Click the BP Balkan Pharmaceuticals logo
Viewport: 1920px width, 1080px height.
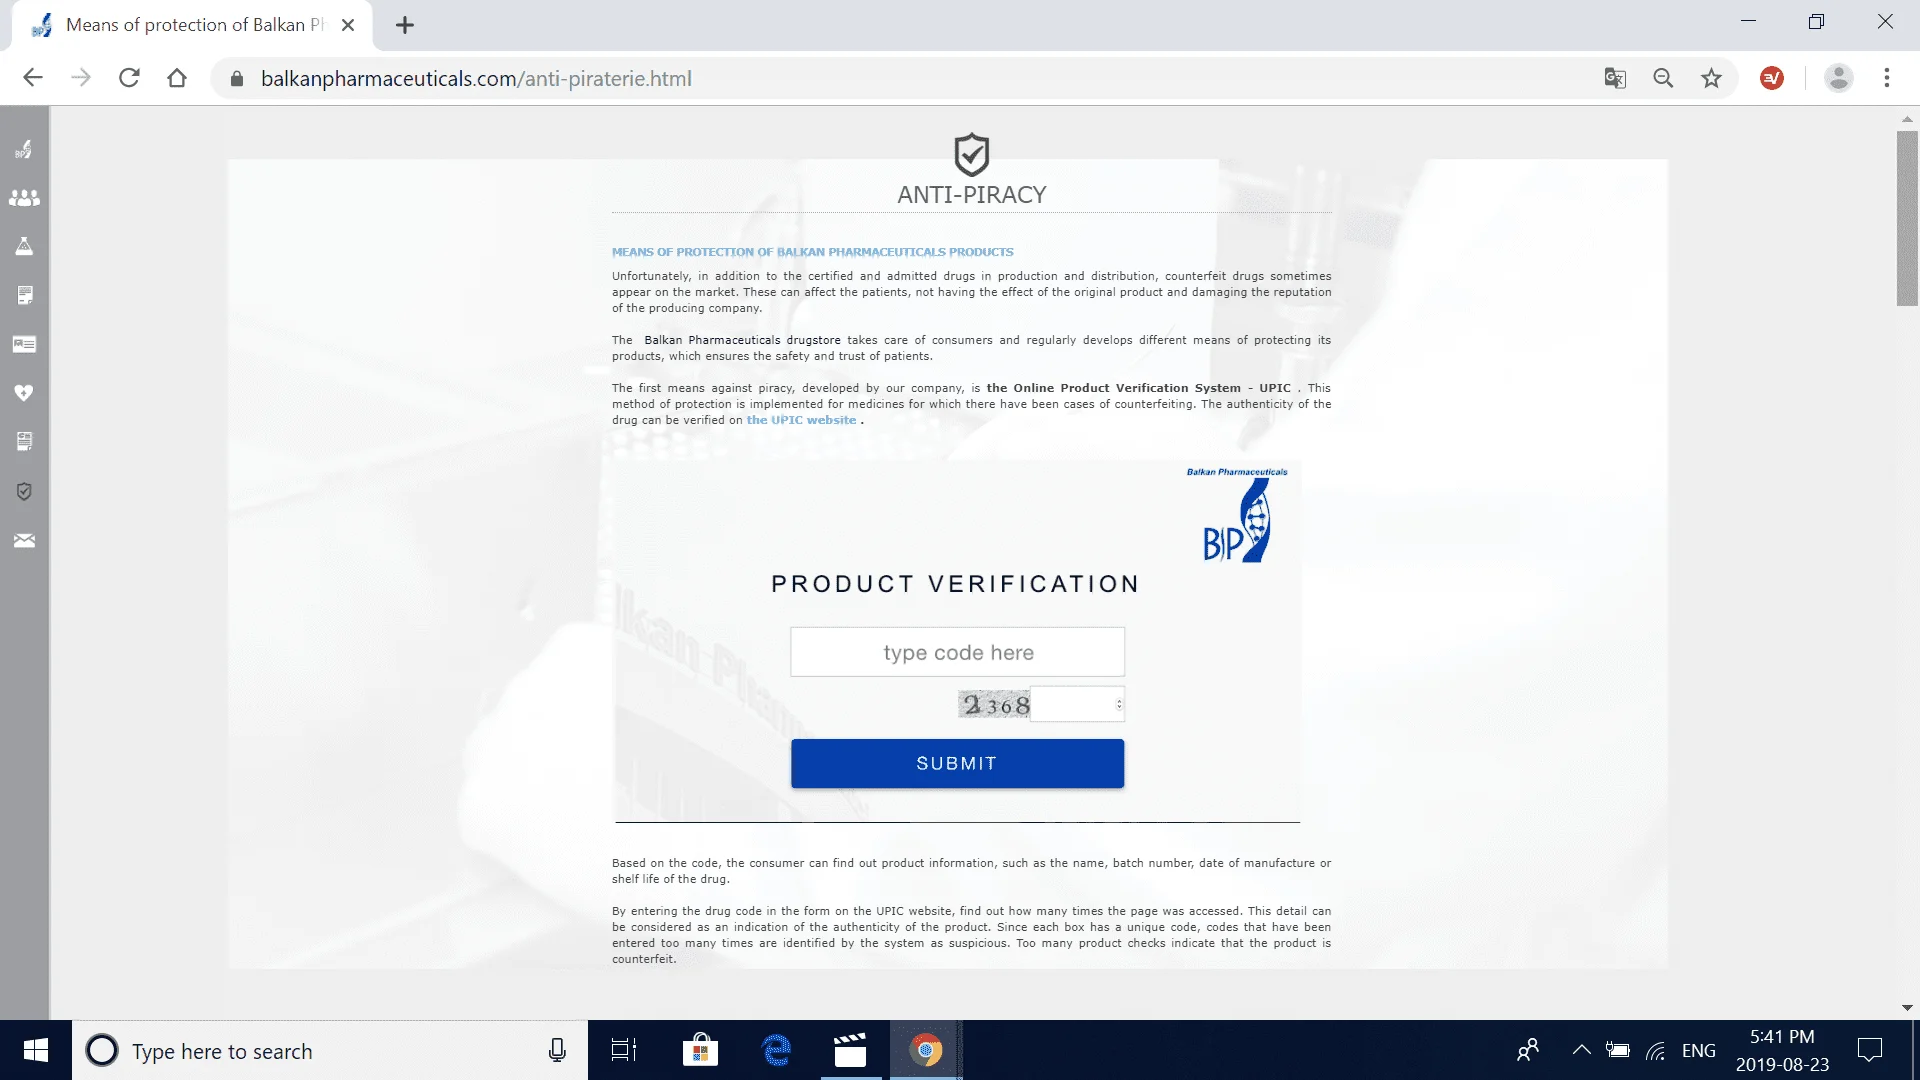pyautogui.click(x=1238, y=515)
